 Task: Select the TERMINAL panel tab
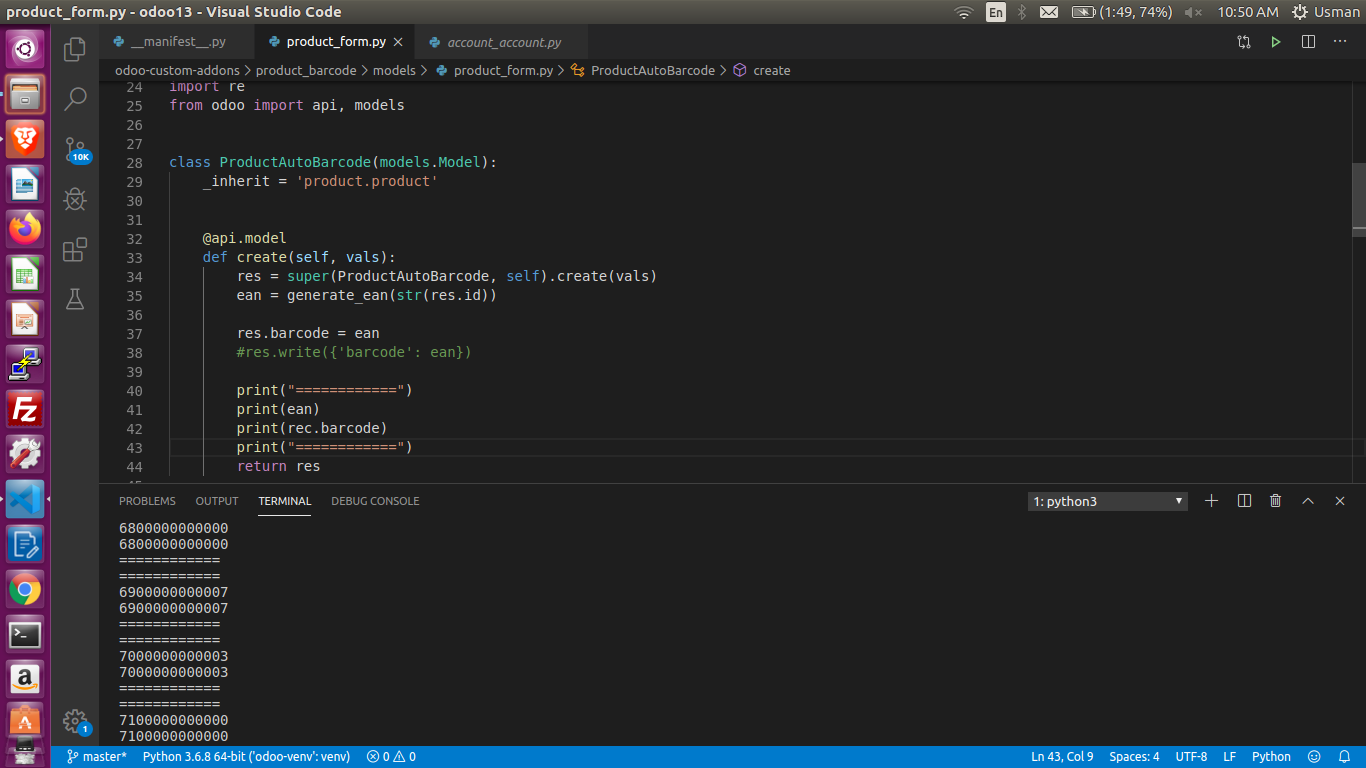(284, 501)
